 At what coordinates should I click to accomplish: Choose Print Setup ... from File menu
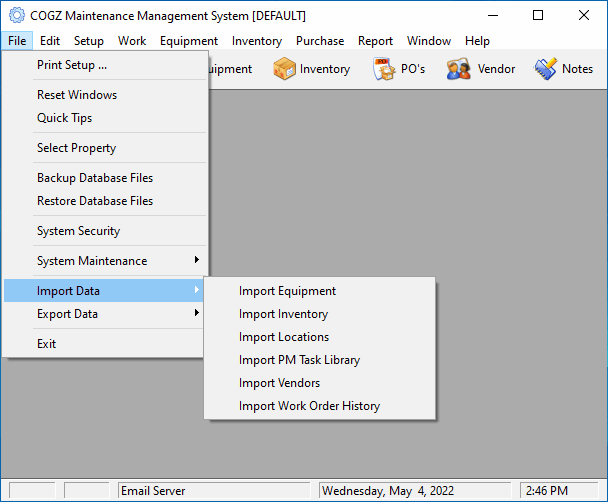105,65
